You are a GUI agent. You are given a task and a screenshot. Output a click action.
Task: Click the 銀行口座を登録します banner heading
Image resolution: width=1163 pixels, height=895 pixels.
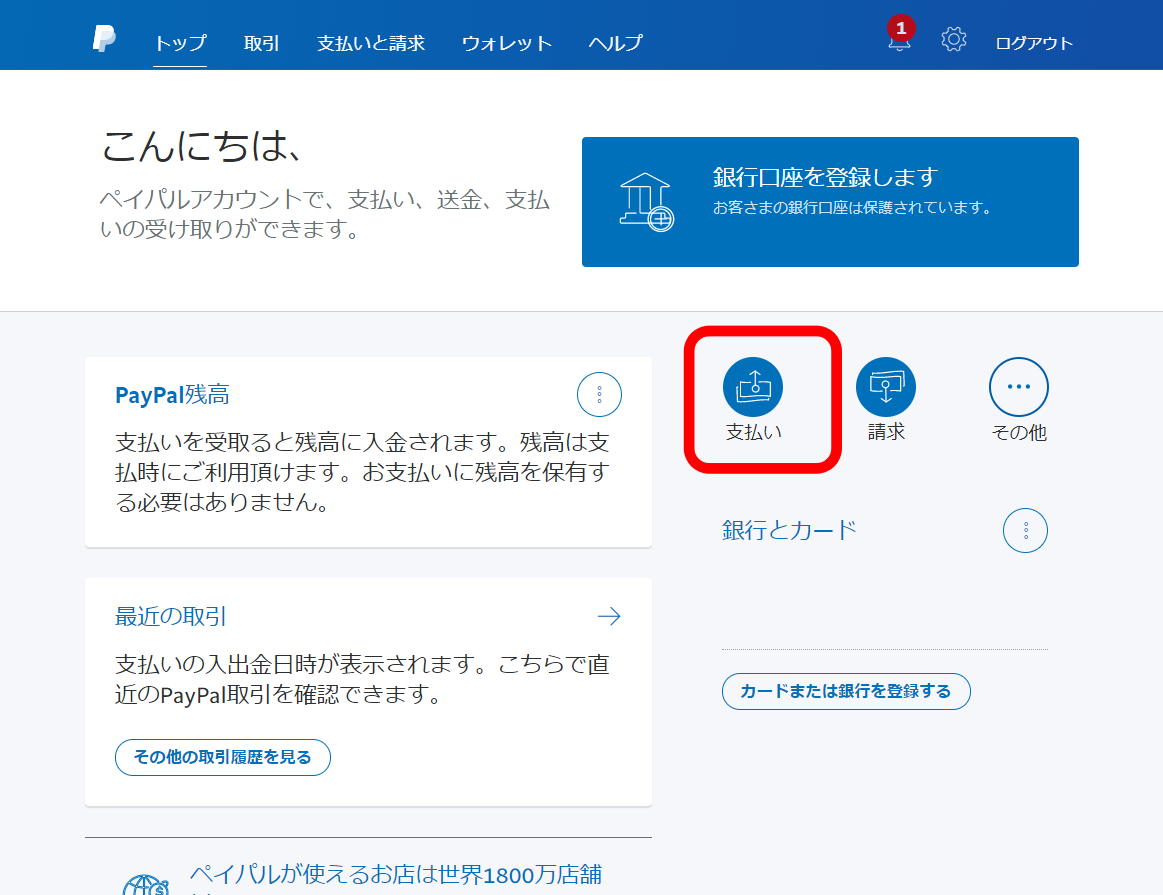(x=825, y=178)
